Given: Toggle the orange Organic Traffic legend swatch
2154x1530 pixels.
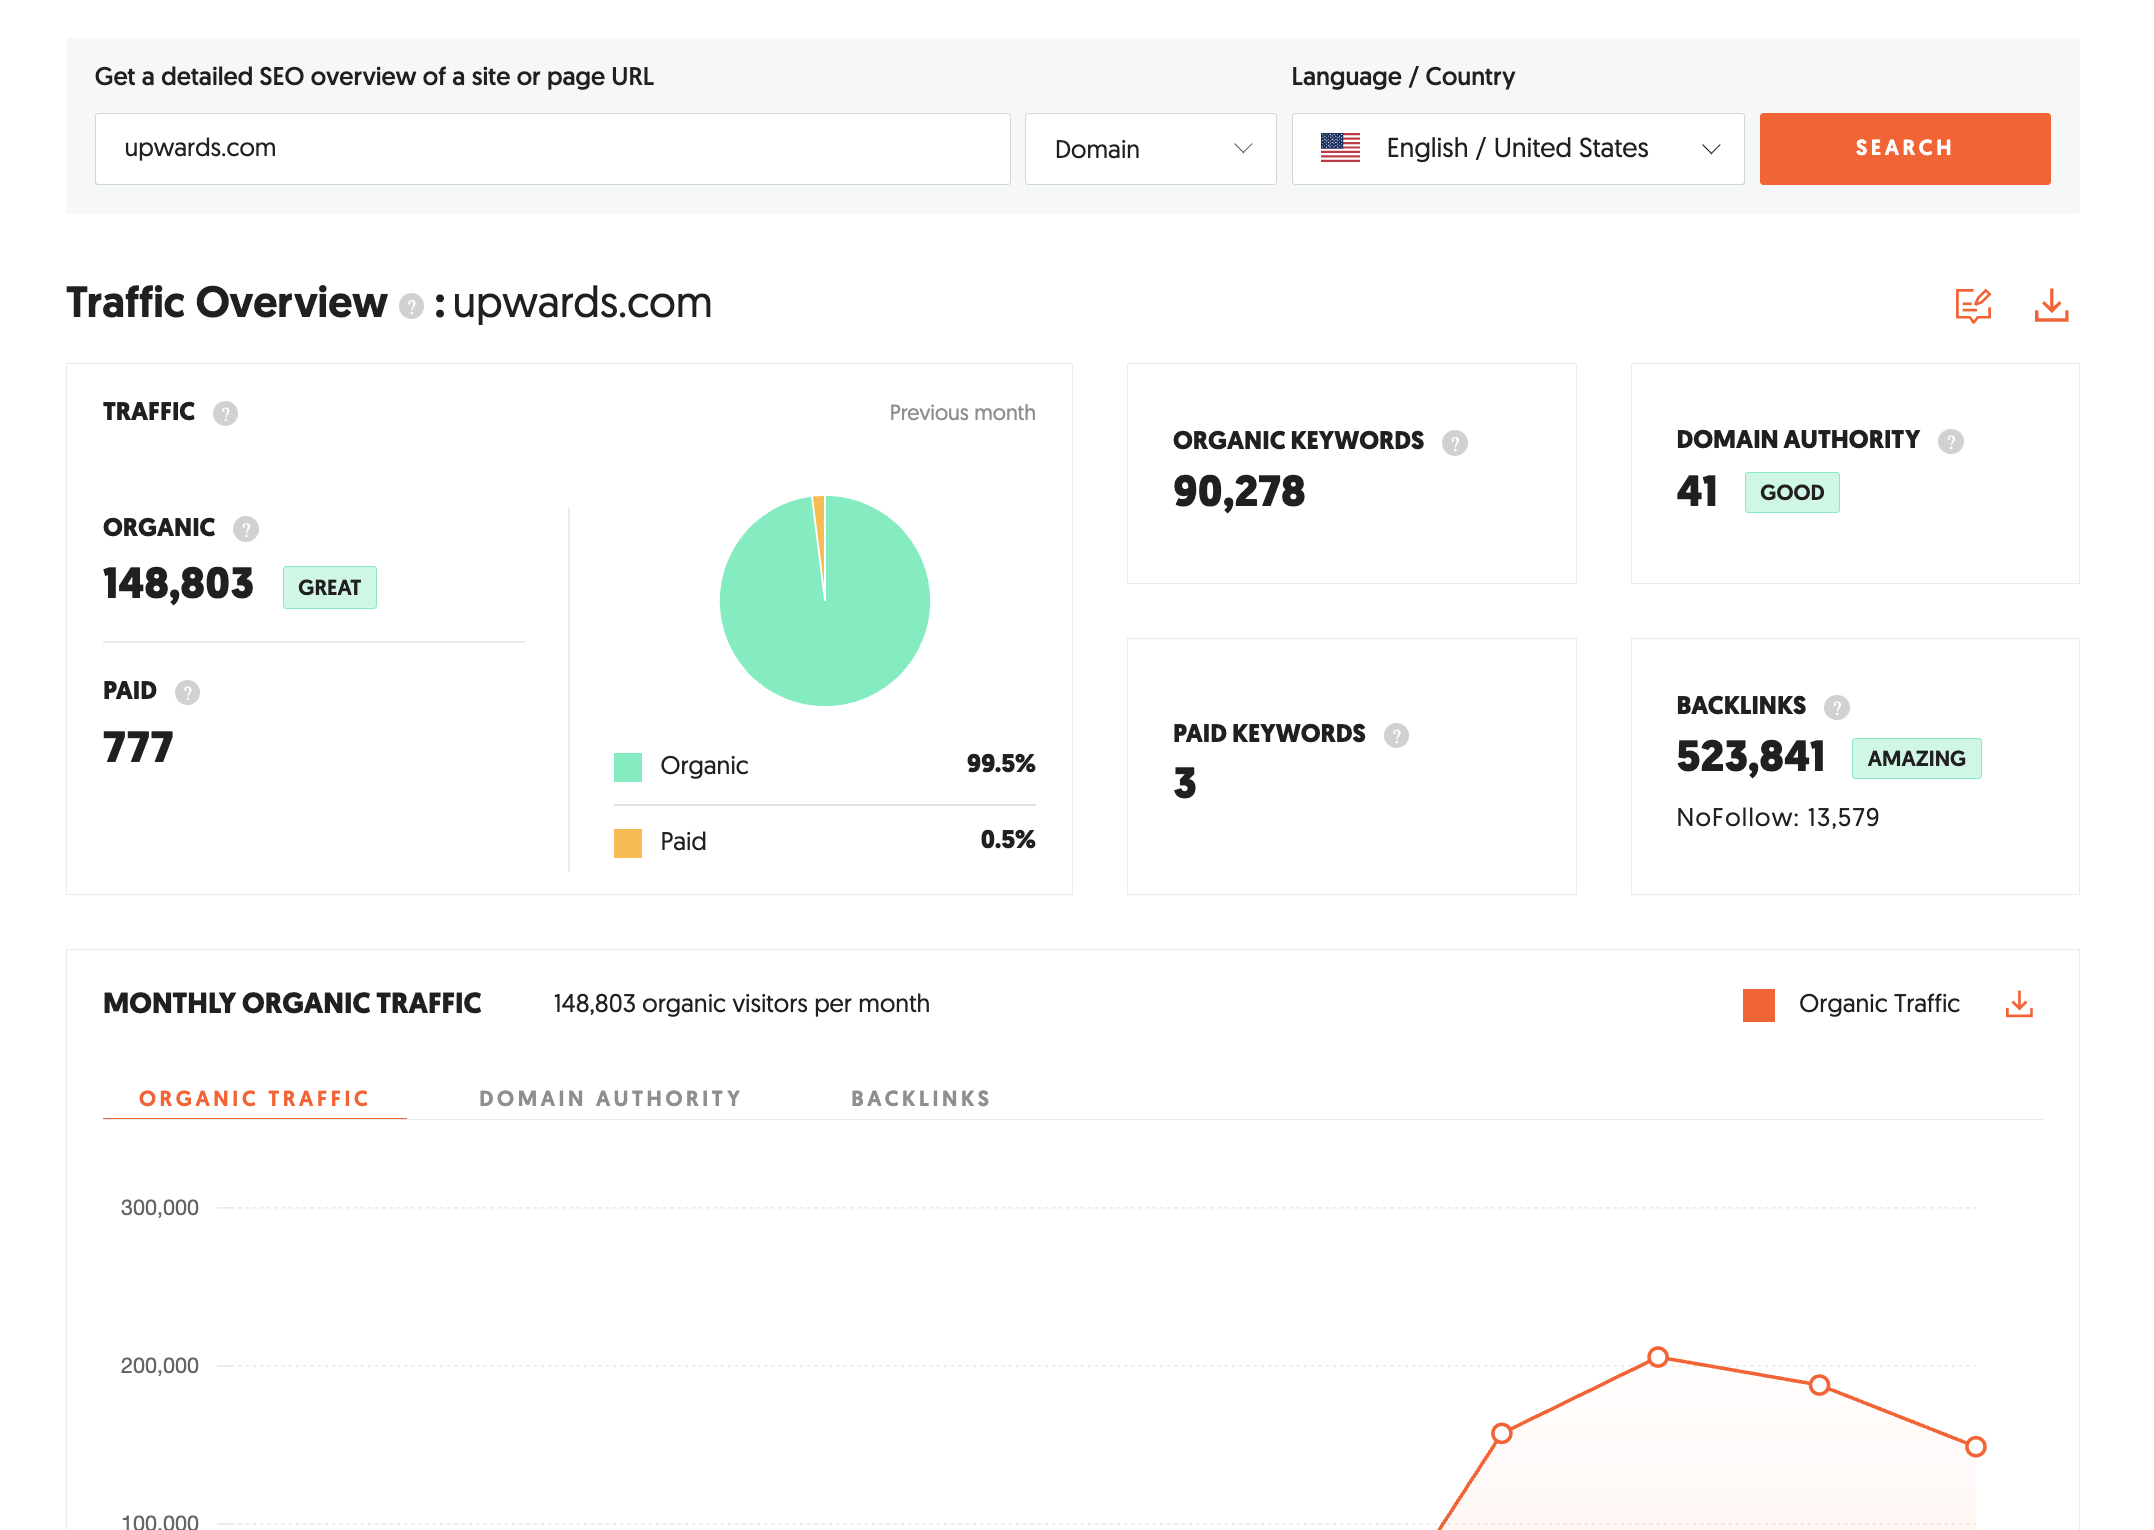Looking at the screenshot, I should point(1759,1005).
